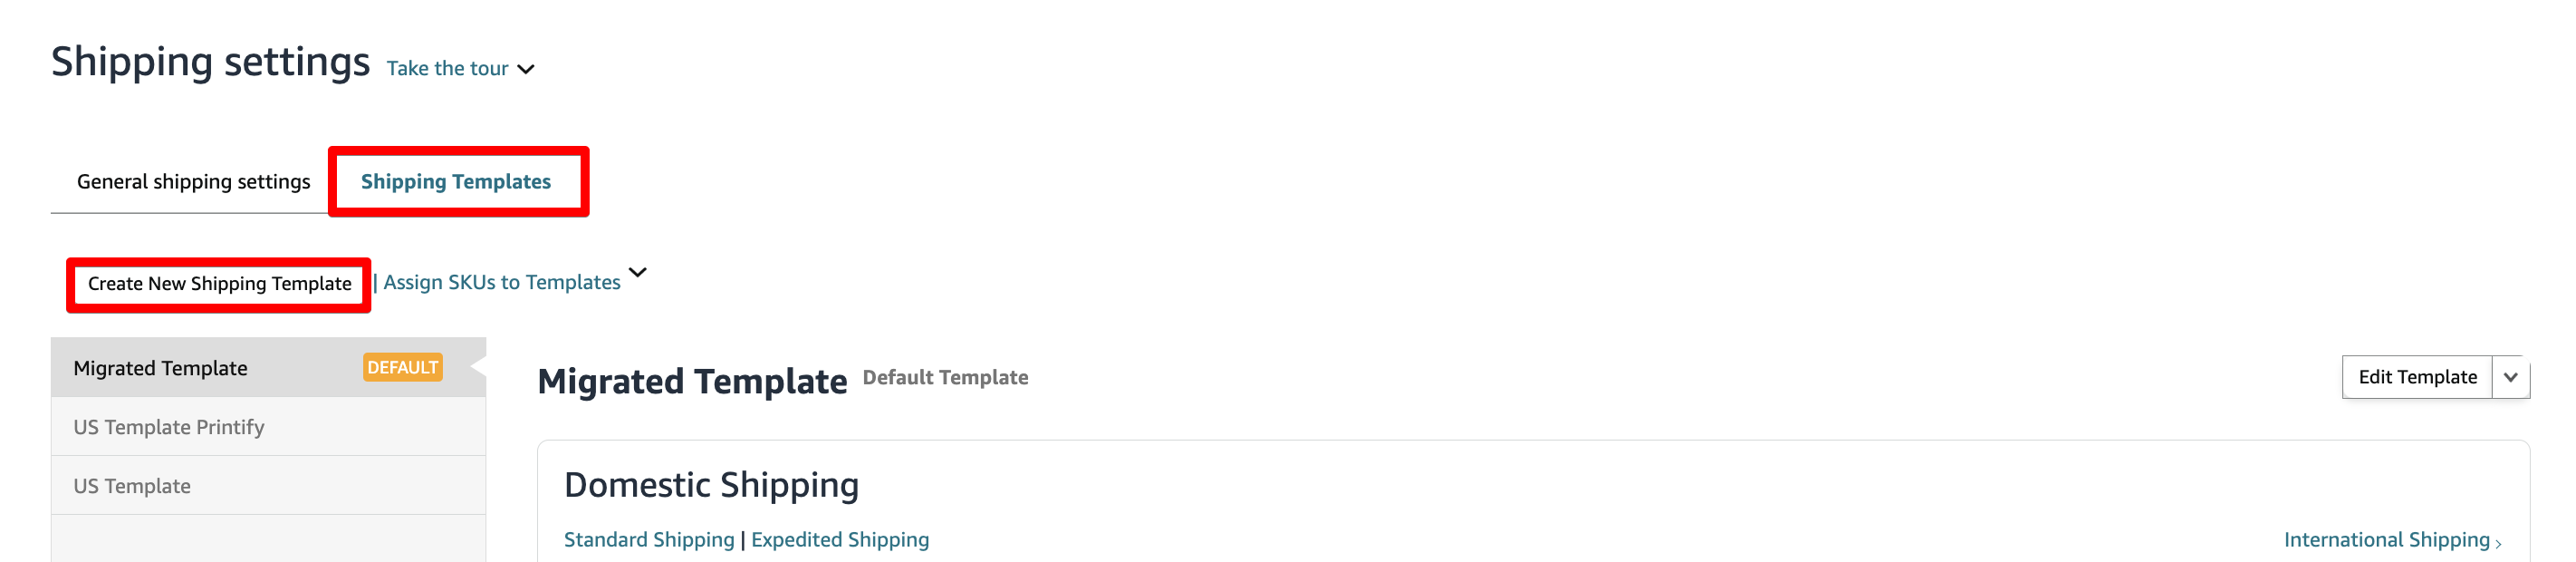Screen dimensions: 2576x562
Task: Select Migrated Template in the list
Action: (x=160, y=368)
